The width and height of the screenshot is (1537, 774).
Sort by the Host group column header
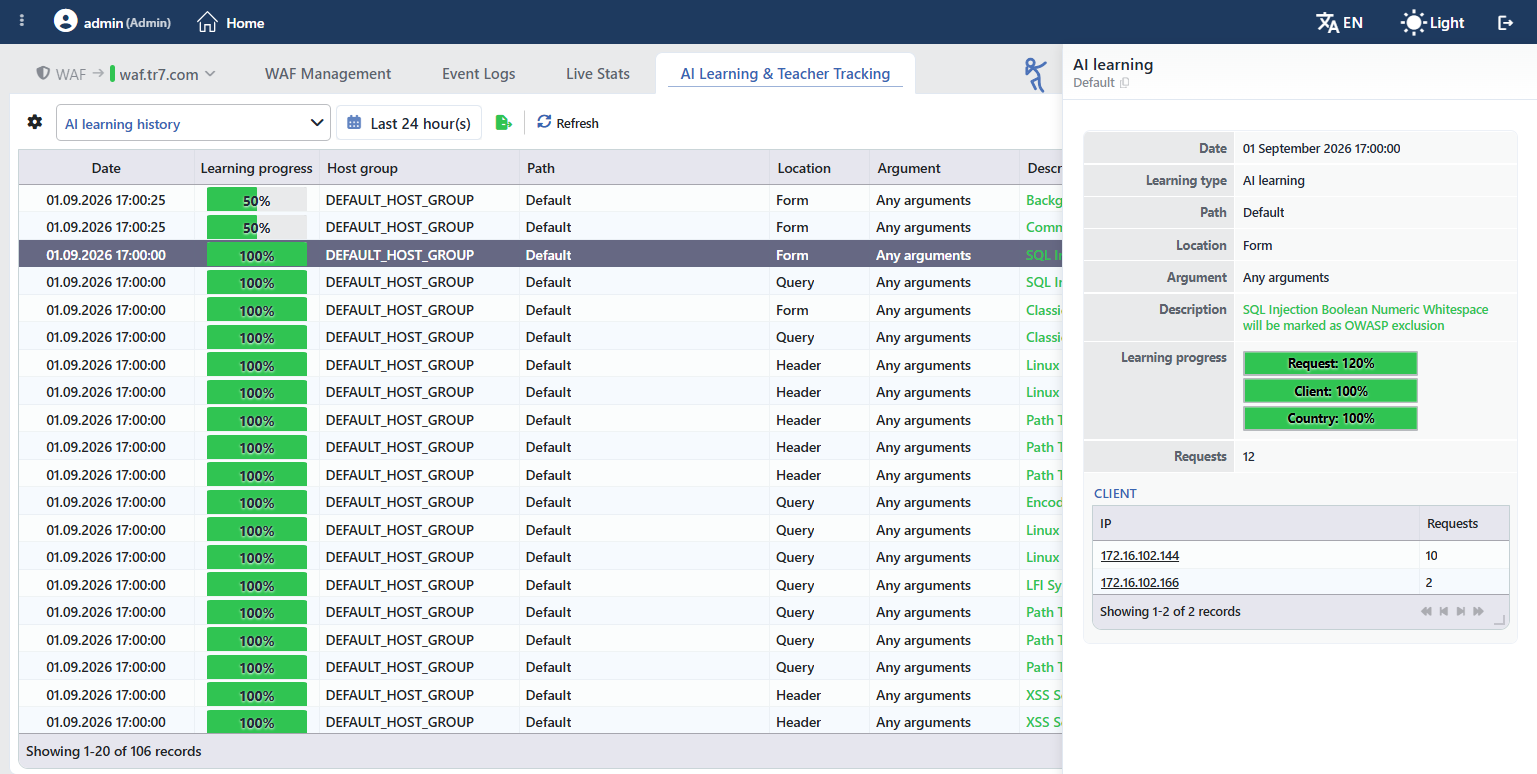coord(420,168)
